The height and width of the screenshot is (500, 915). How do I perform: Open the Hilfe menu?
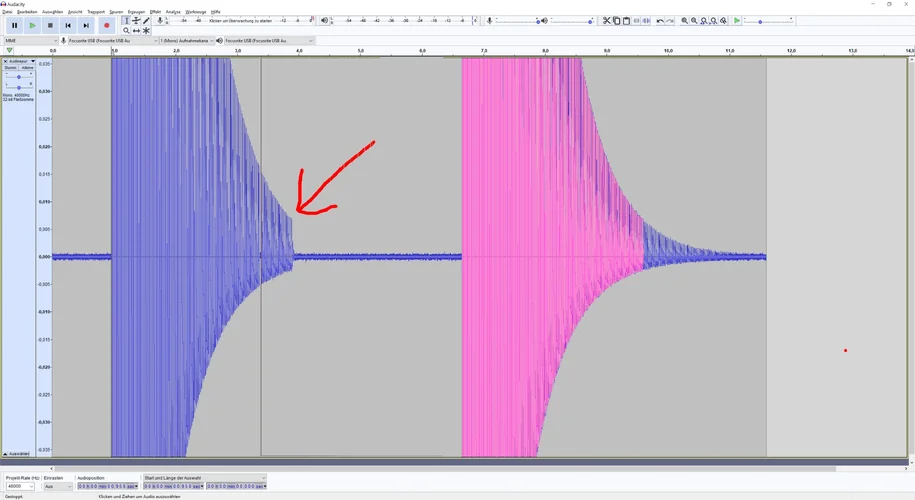pyautogui.click(x=216, y=12)
